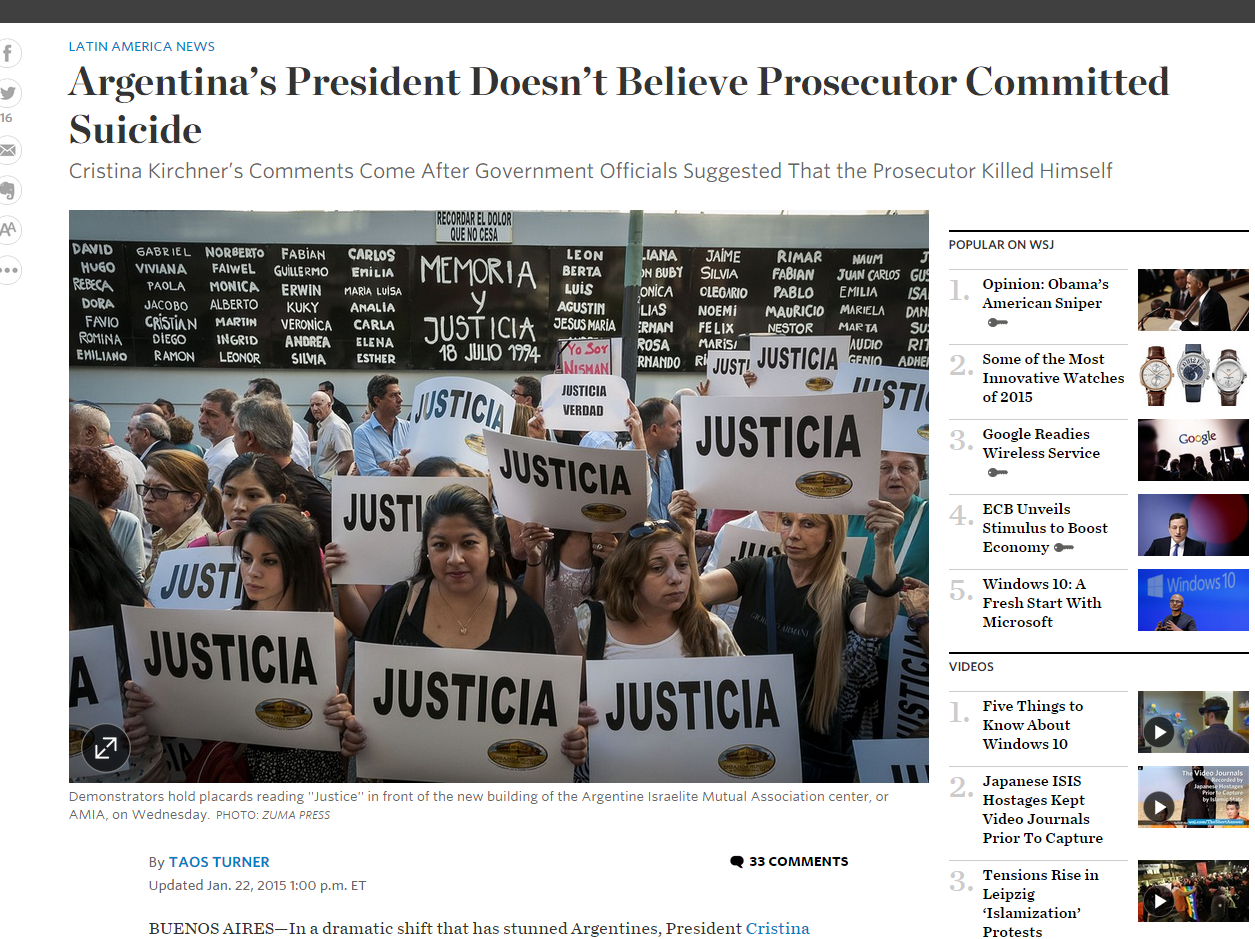Click Windows 10 Fresh Start thumbnail

point(1193,600)
